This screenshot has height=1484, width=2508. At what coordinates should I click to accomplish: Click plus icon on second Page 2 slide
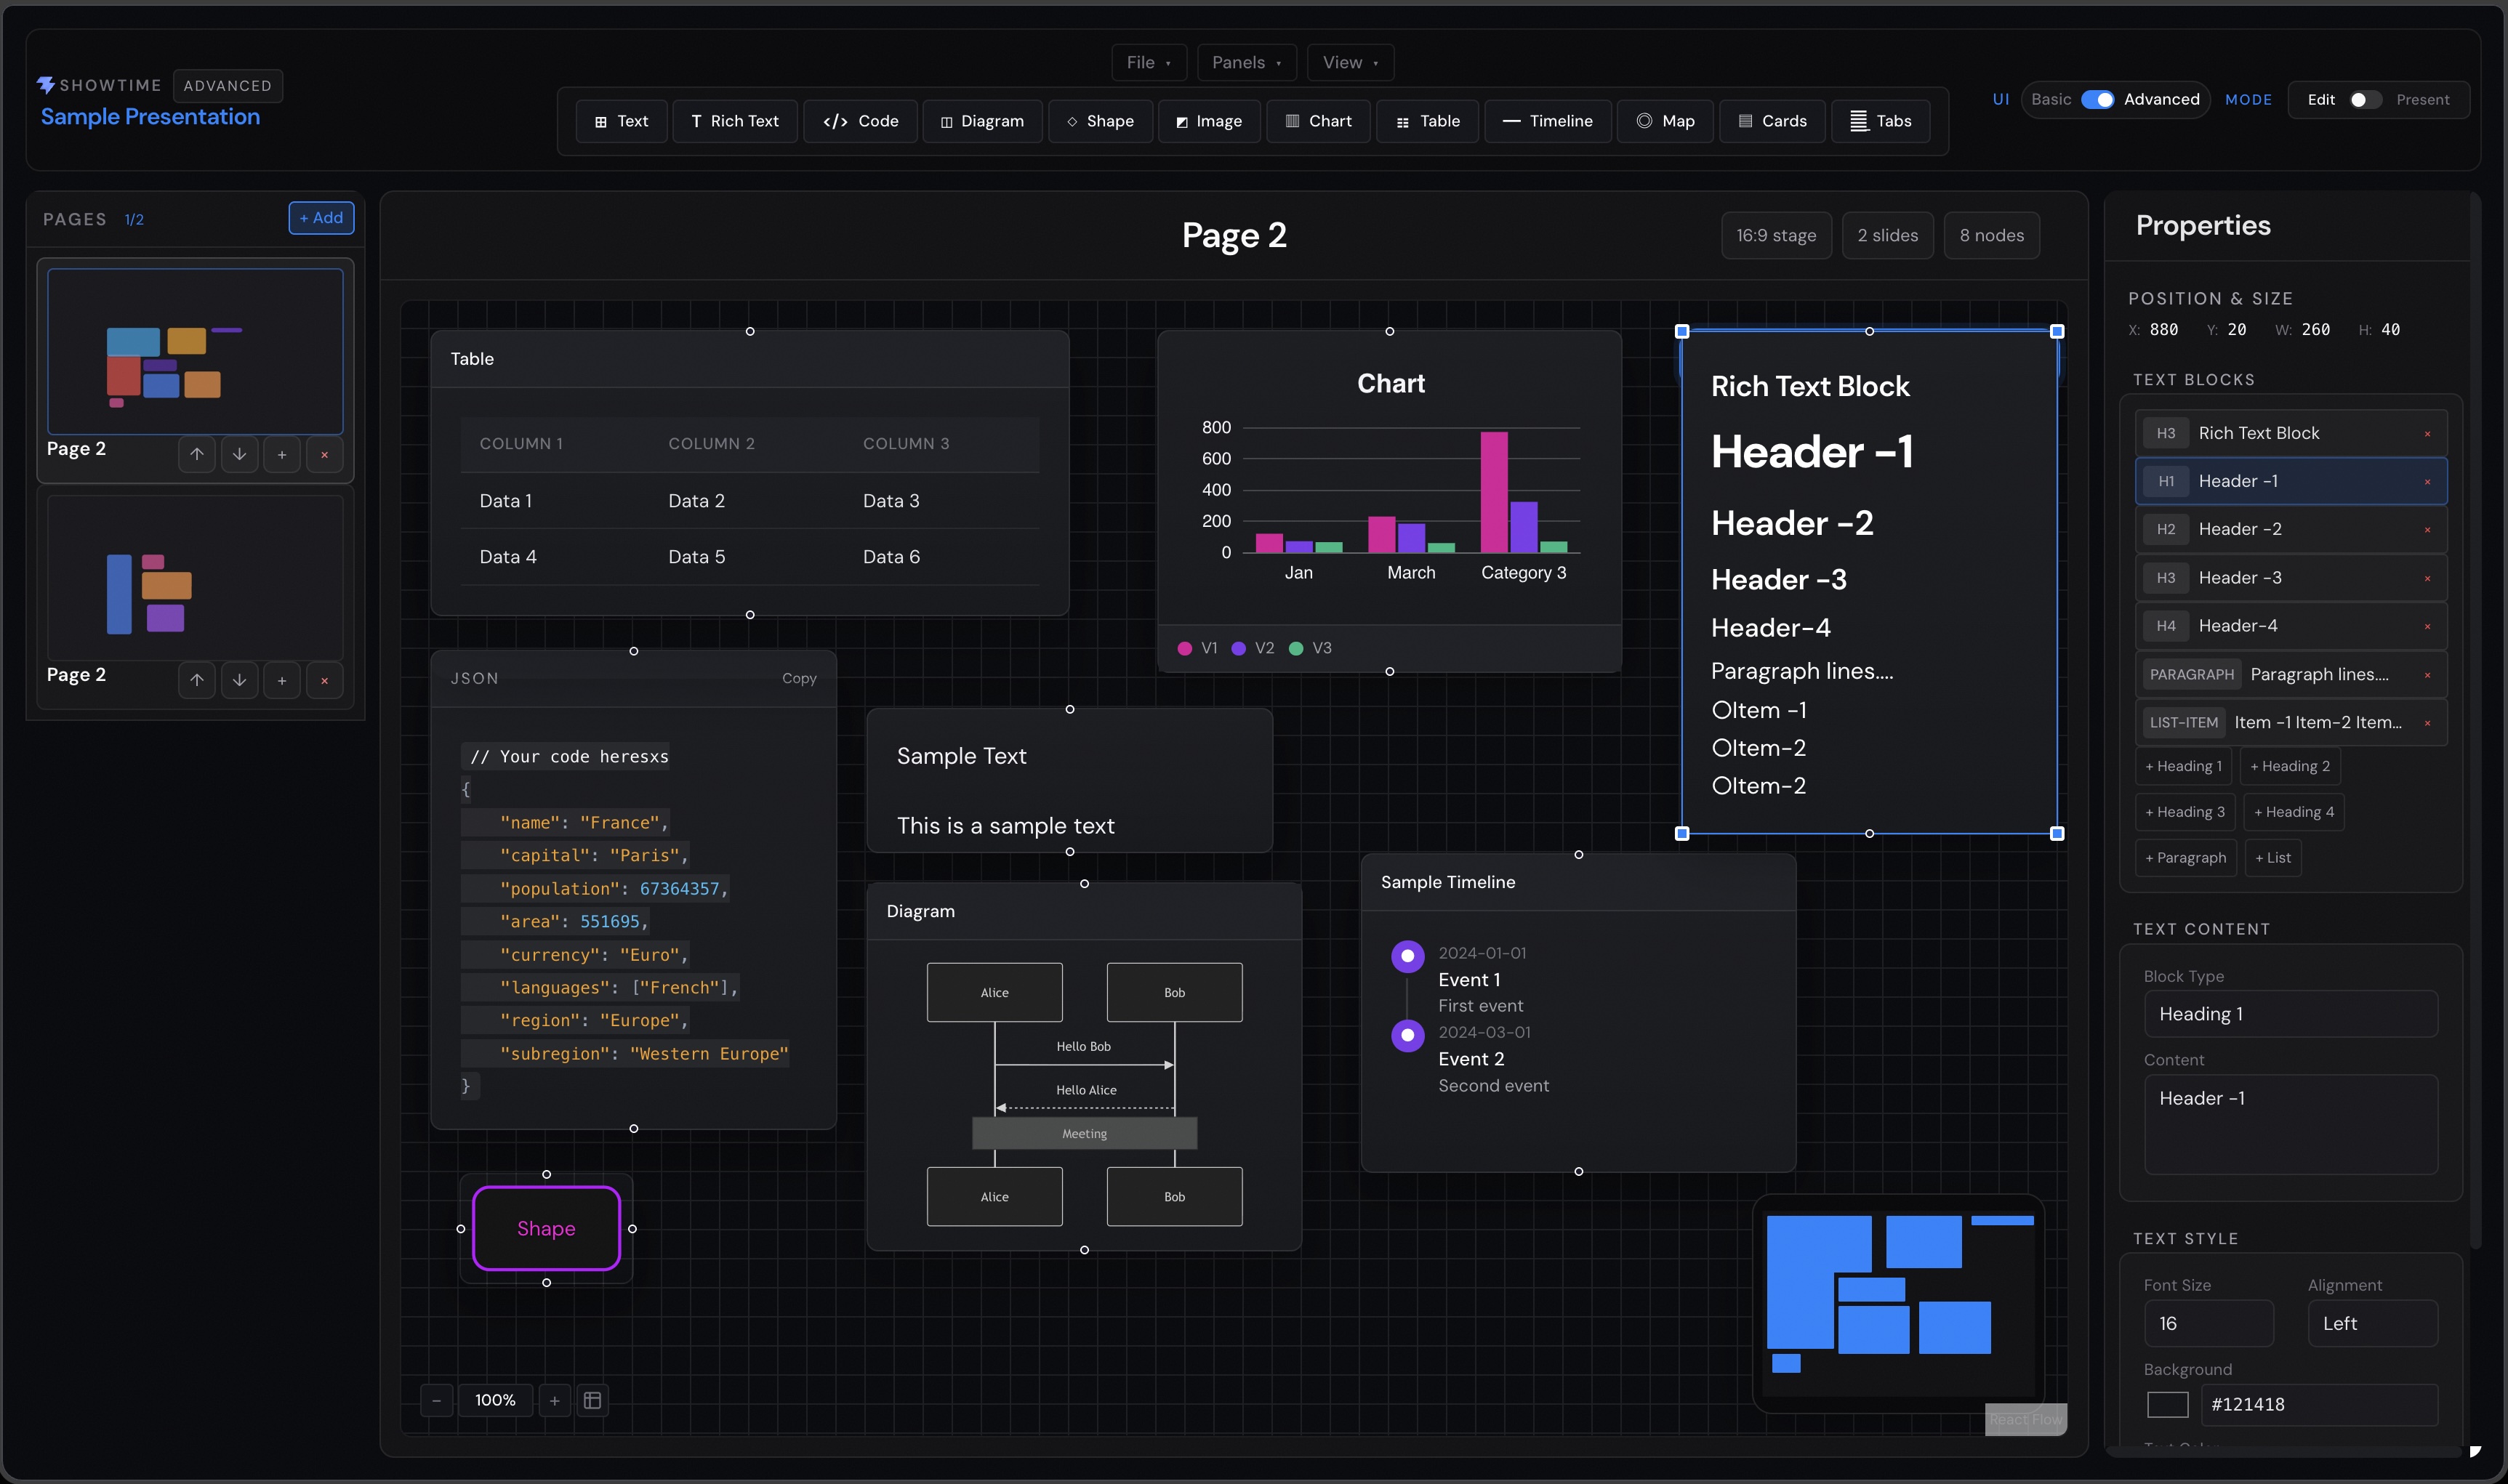(282, 680)
